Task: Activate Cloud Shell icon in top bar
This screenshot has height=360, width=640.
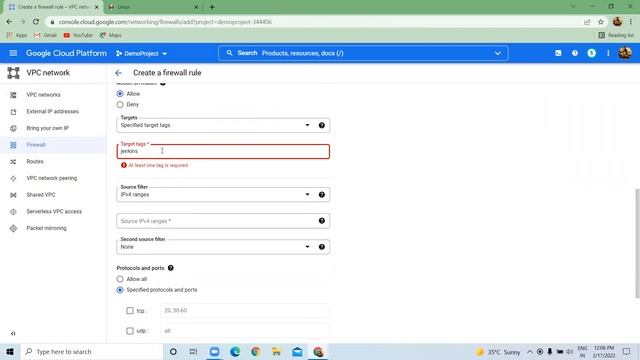Action: pyautogui.click(x=558, y=53)
